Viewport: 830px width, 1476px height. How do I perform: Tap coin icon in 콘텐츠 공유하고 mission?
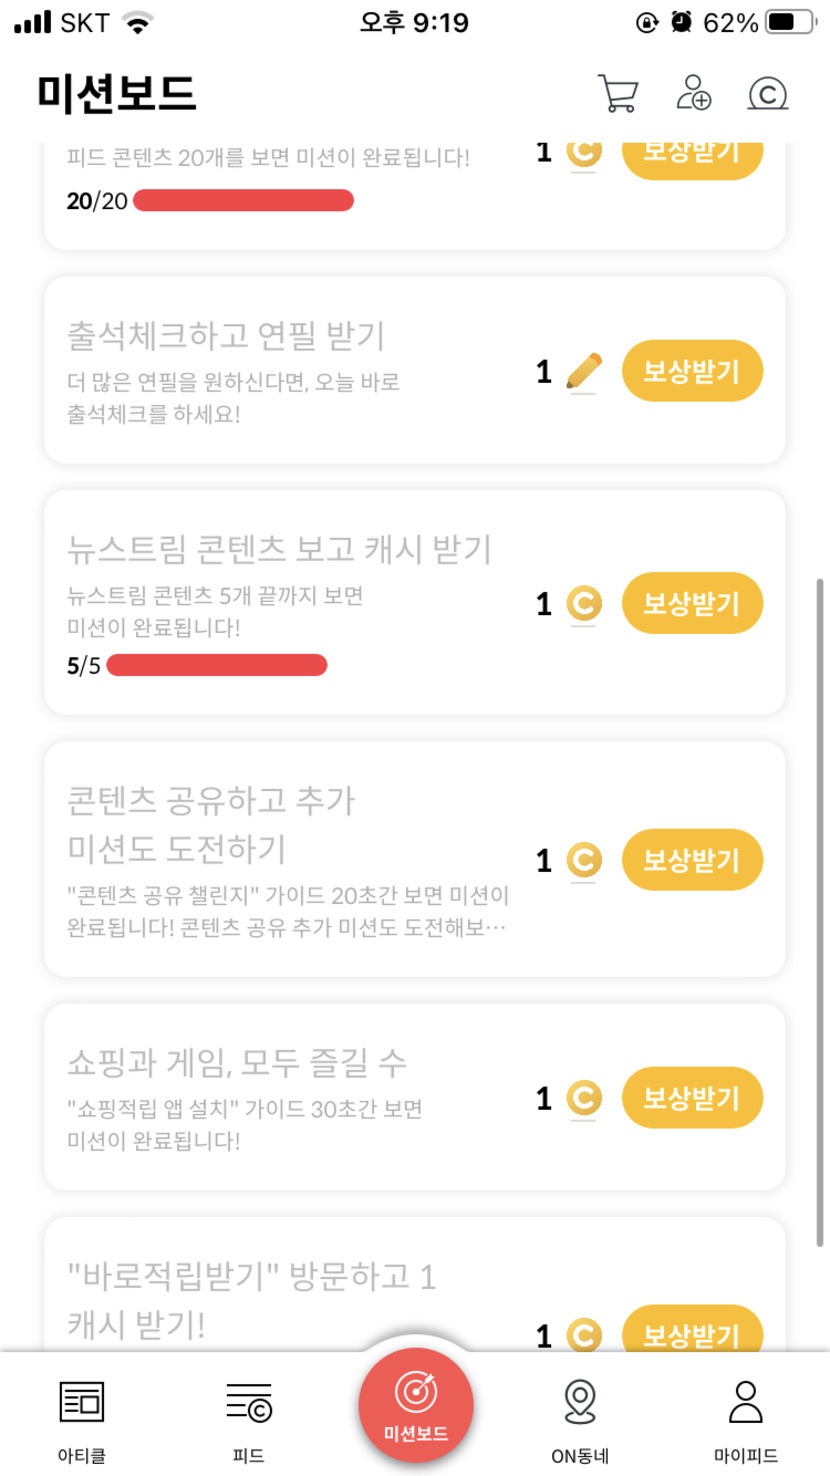pyautogui.click(x=584, y=860)
